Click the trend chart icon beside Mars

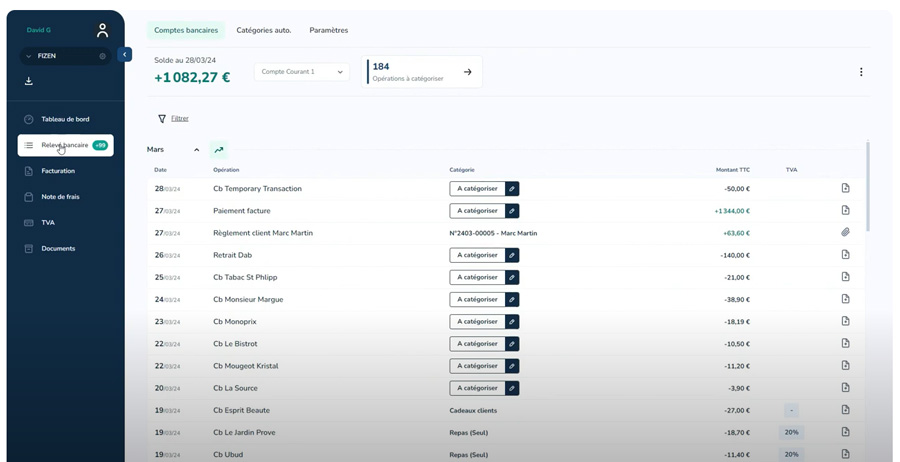pyautogui.click(x=219, y=150)
